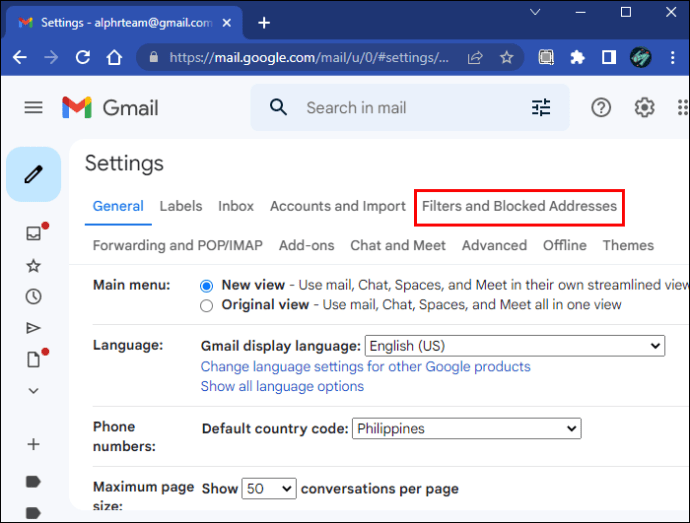Image resolution: width=690 pixels, height=523 pixels.
Task: Show search options sliders icon
Action: pos(541,107)
